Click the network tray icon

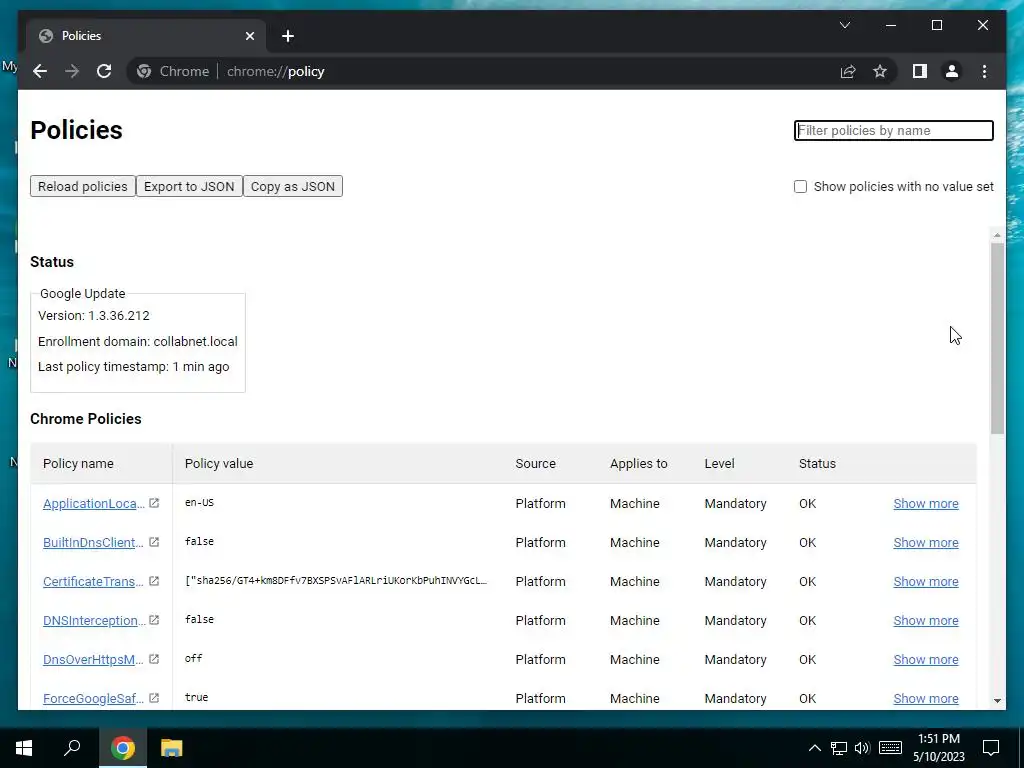(839, 748)
